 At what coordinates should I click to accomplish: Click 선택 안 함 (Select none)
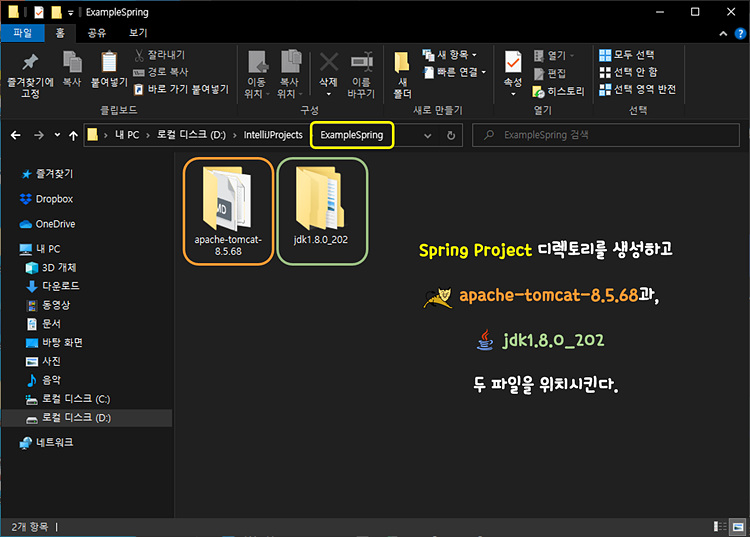pos(629,72)
